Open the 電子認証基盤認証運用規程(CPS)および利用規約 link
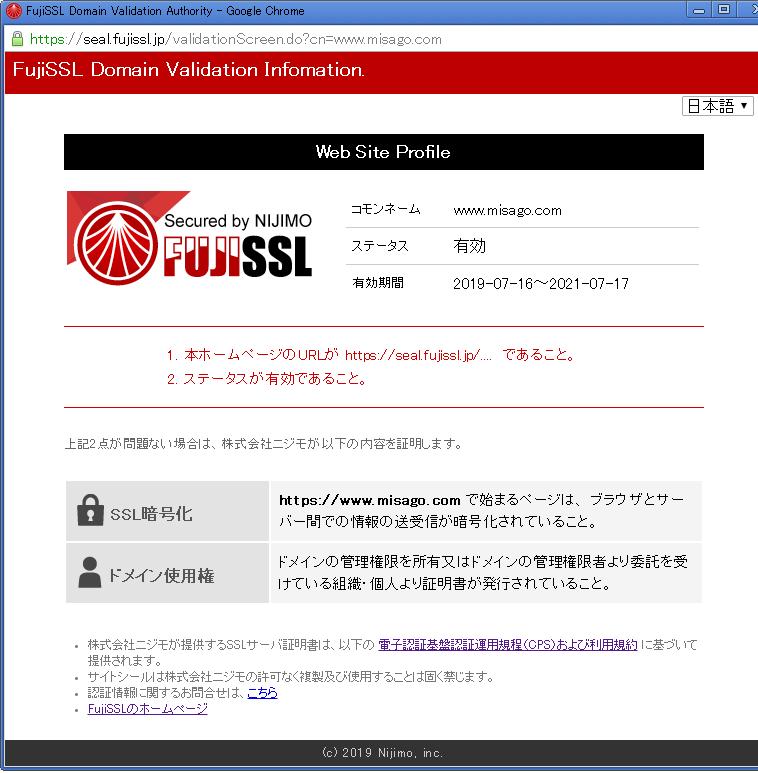This screenshot has width=758, height=773. click(508, 645)
